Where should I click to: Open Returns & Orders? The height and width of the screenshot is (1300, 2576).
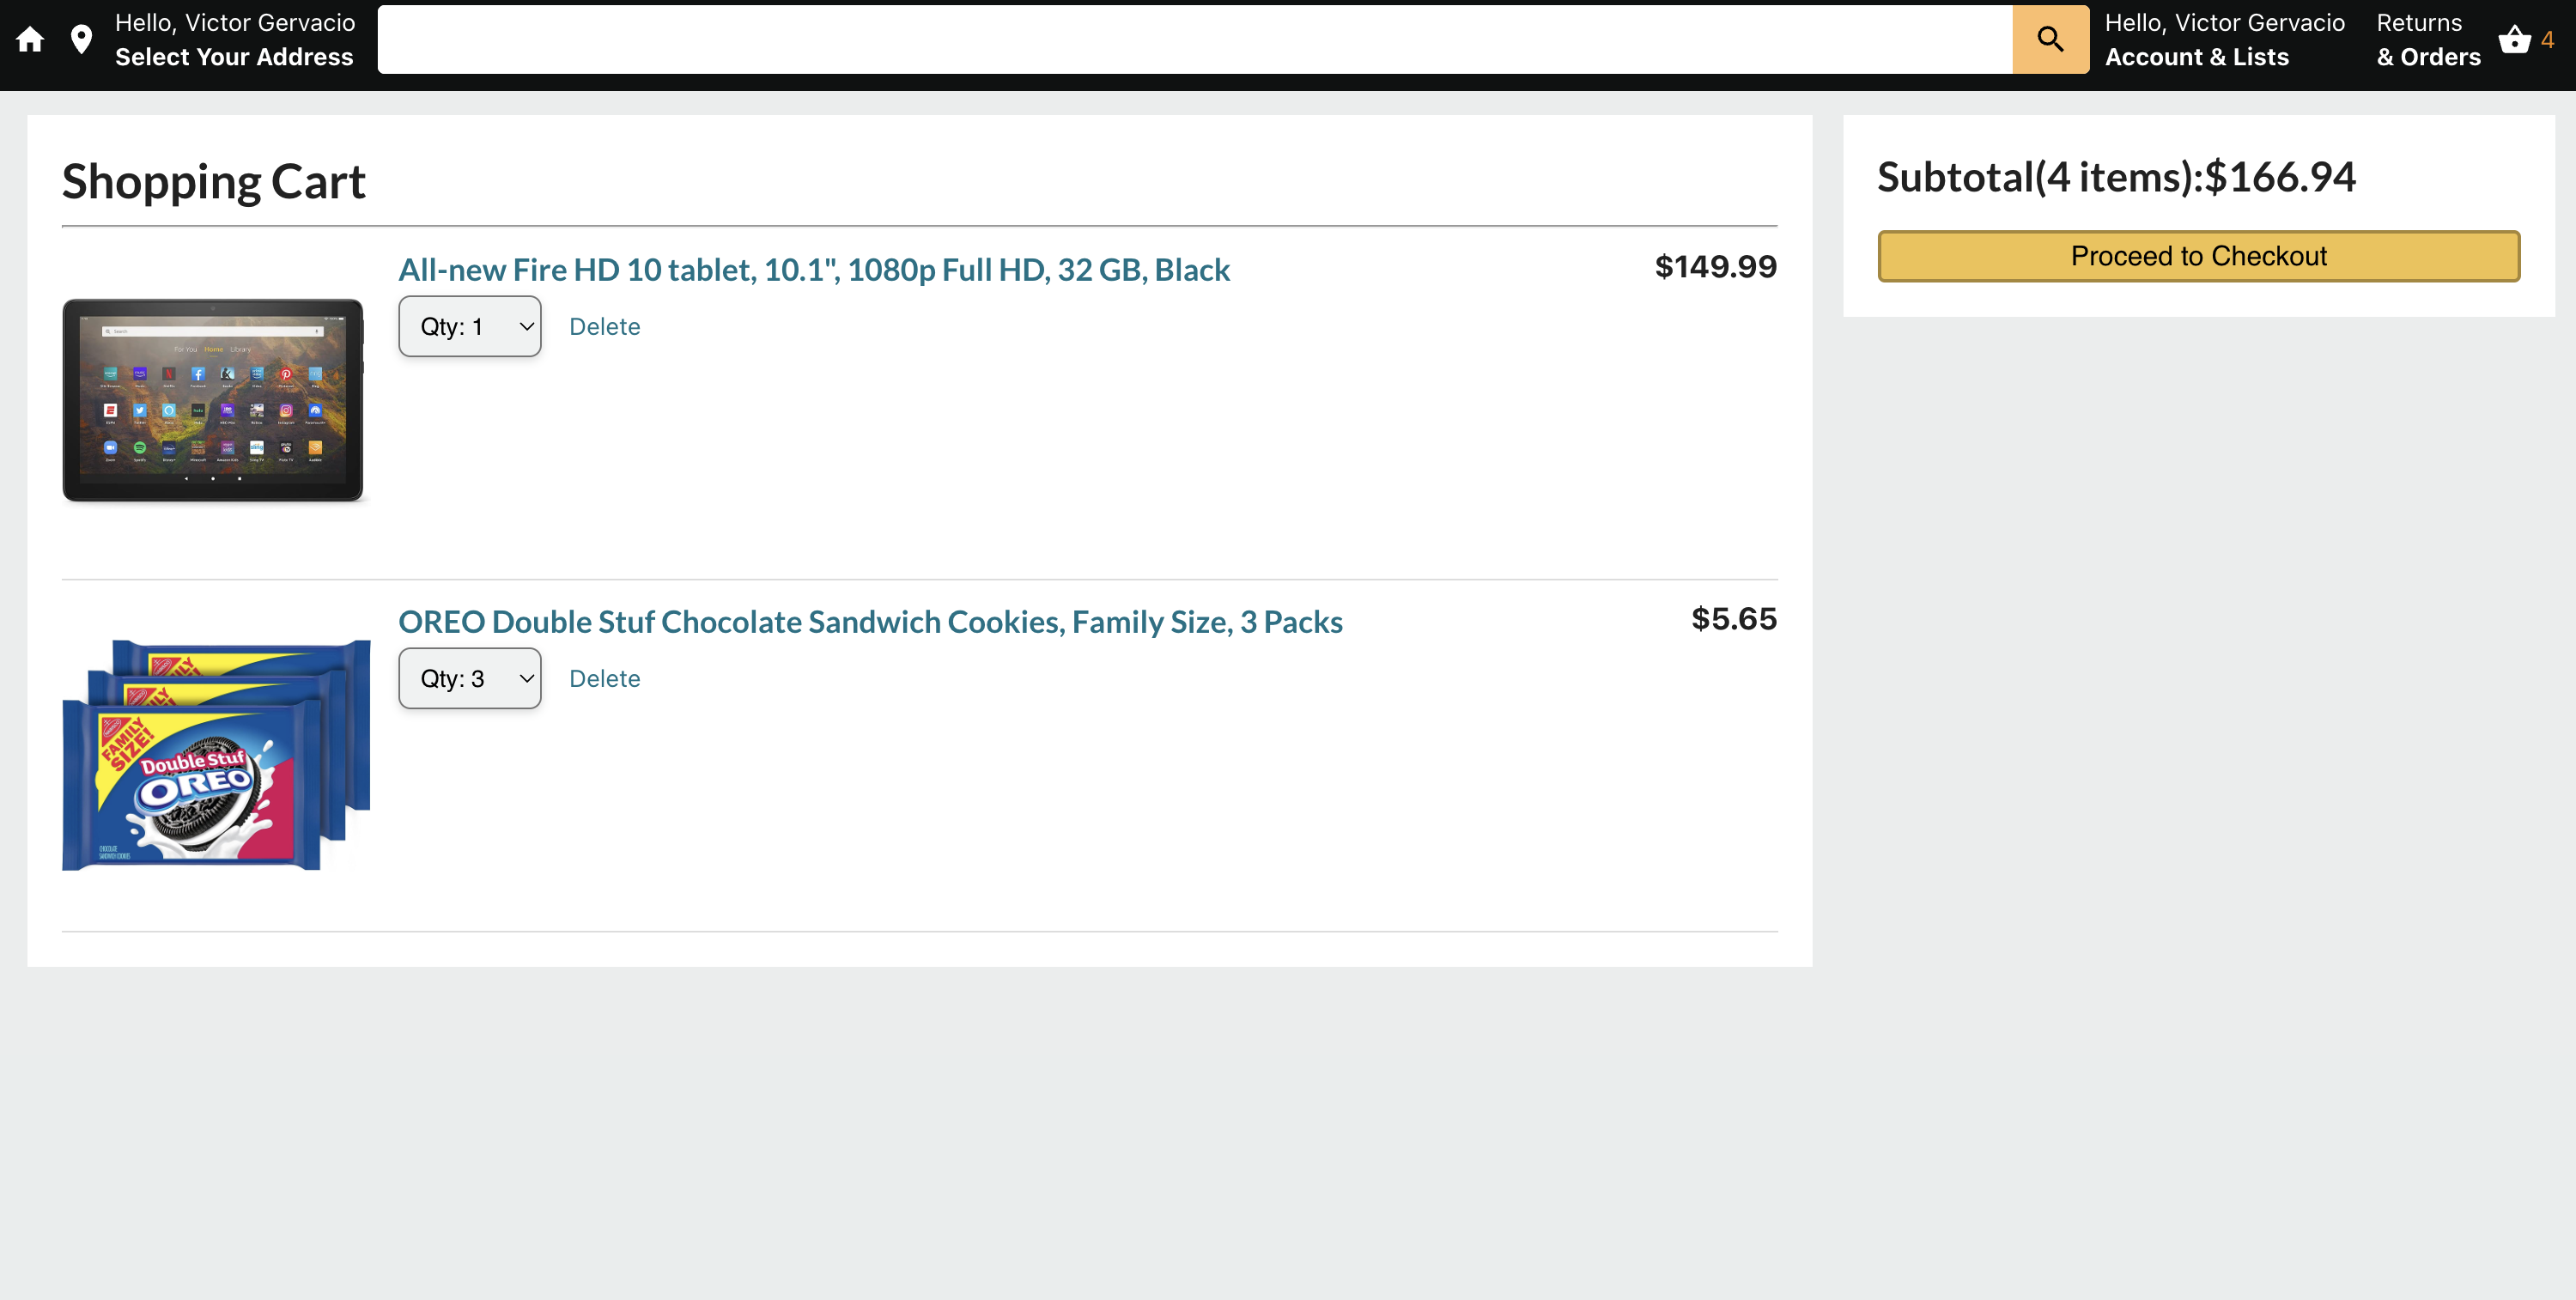2428,40
